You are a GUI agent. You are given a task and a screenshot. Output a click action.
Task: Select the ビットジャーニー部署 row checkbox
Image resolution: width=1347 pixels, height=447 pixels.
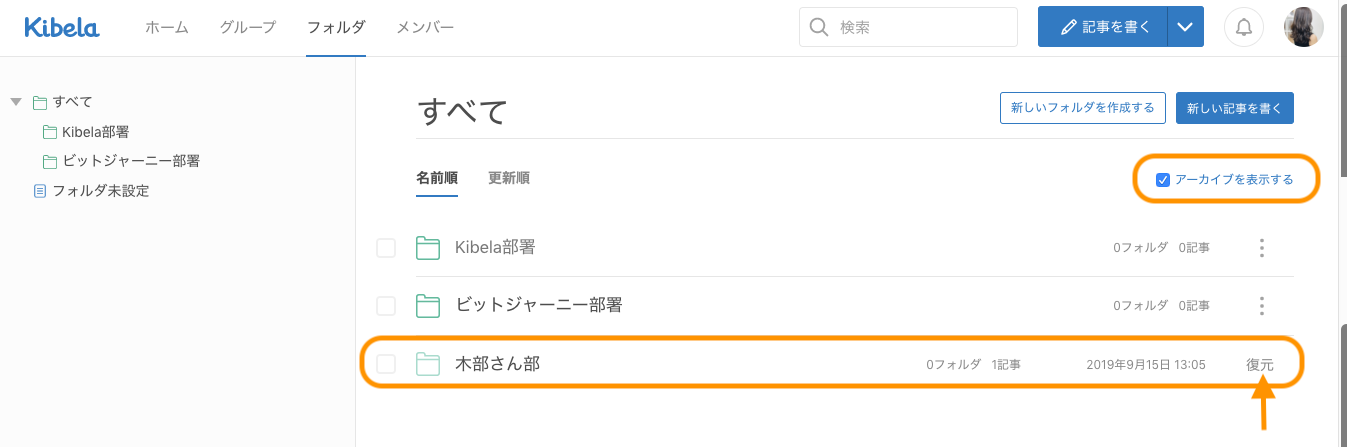(x=386, y=305)
